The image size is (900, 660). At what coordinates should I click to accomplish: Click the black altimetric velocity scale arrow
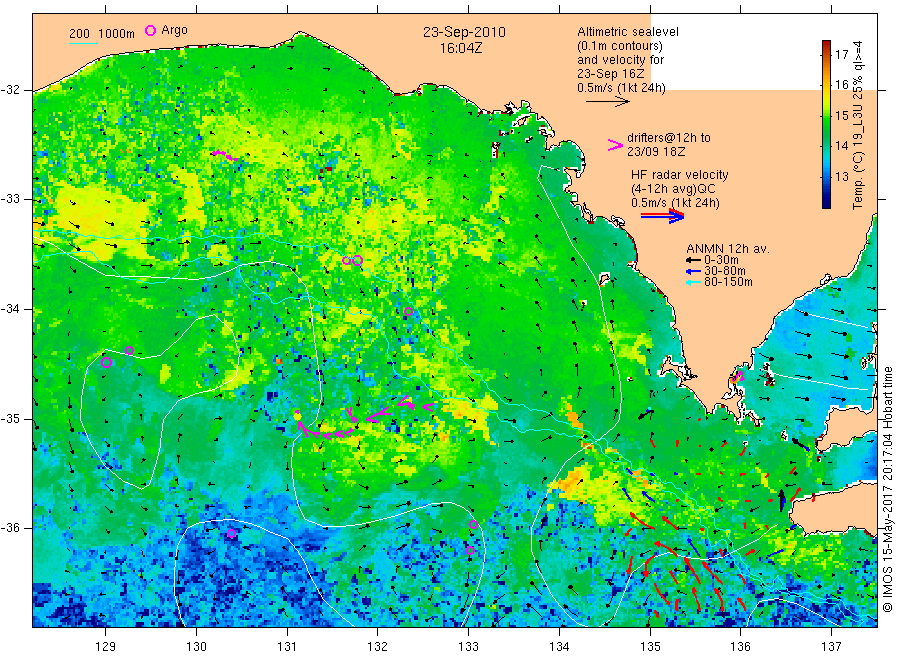point(608,102)
